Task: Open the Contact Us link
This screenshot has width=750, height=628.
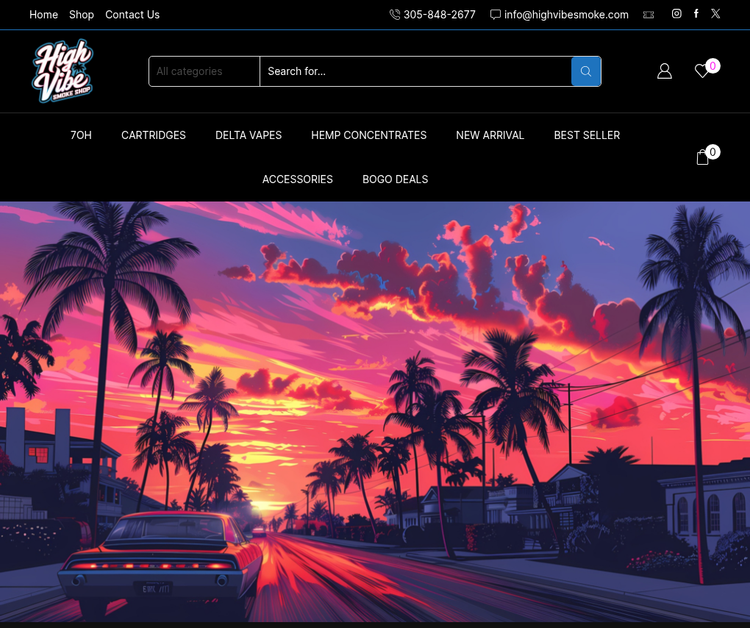Action: 132,15
